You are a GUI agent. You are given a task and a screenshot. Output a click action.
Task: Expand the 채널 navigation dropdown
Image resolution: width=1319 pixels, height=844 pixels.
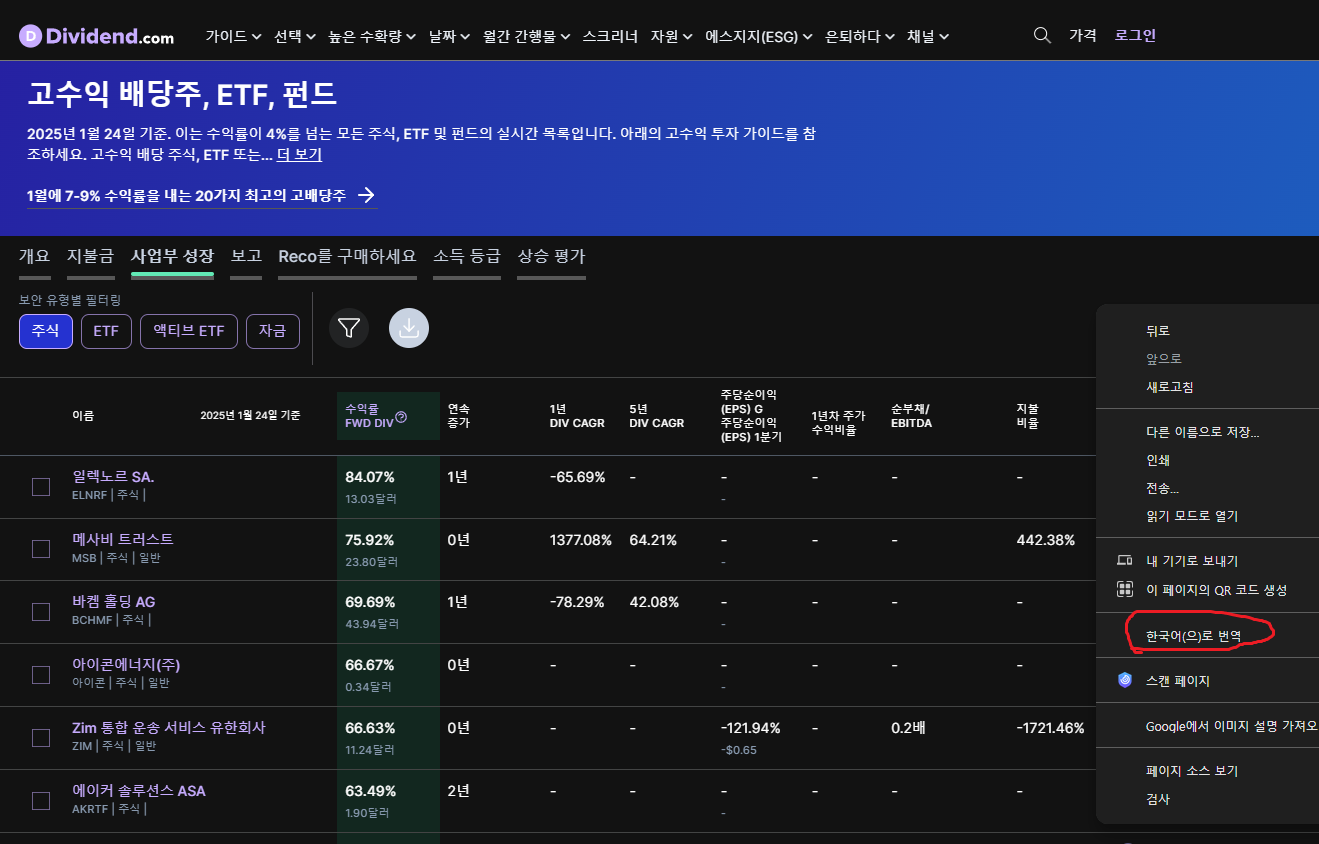coord(928,36)
